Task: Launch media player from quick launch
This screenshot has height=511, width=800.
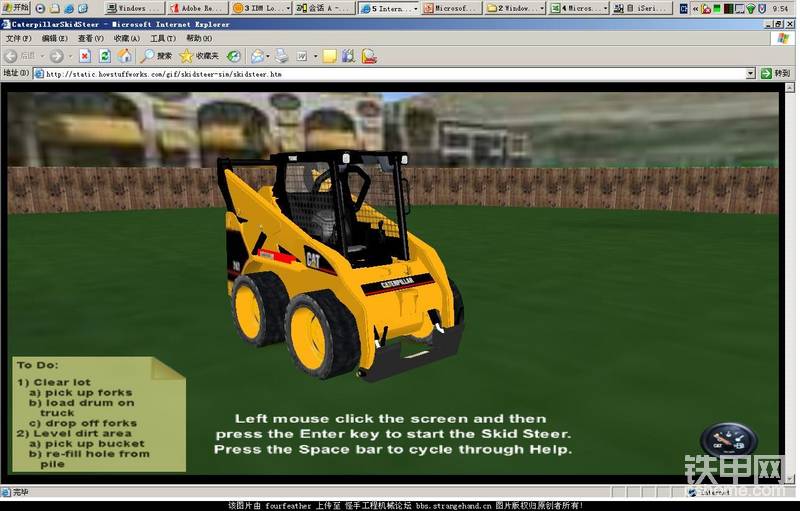Action: 40,8
